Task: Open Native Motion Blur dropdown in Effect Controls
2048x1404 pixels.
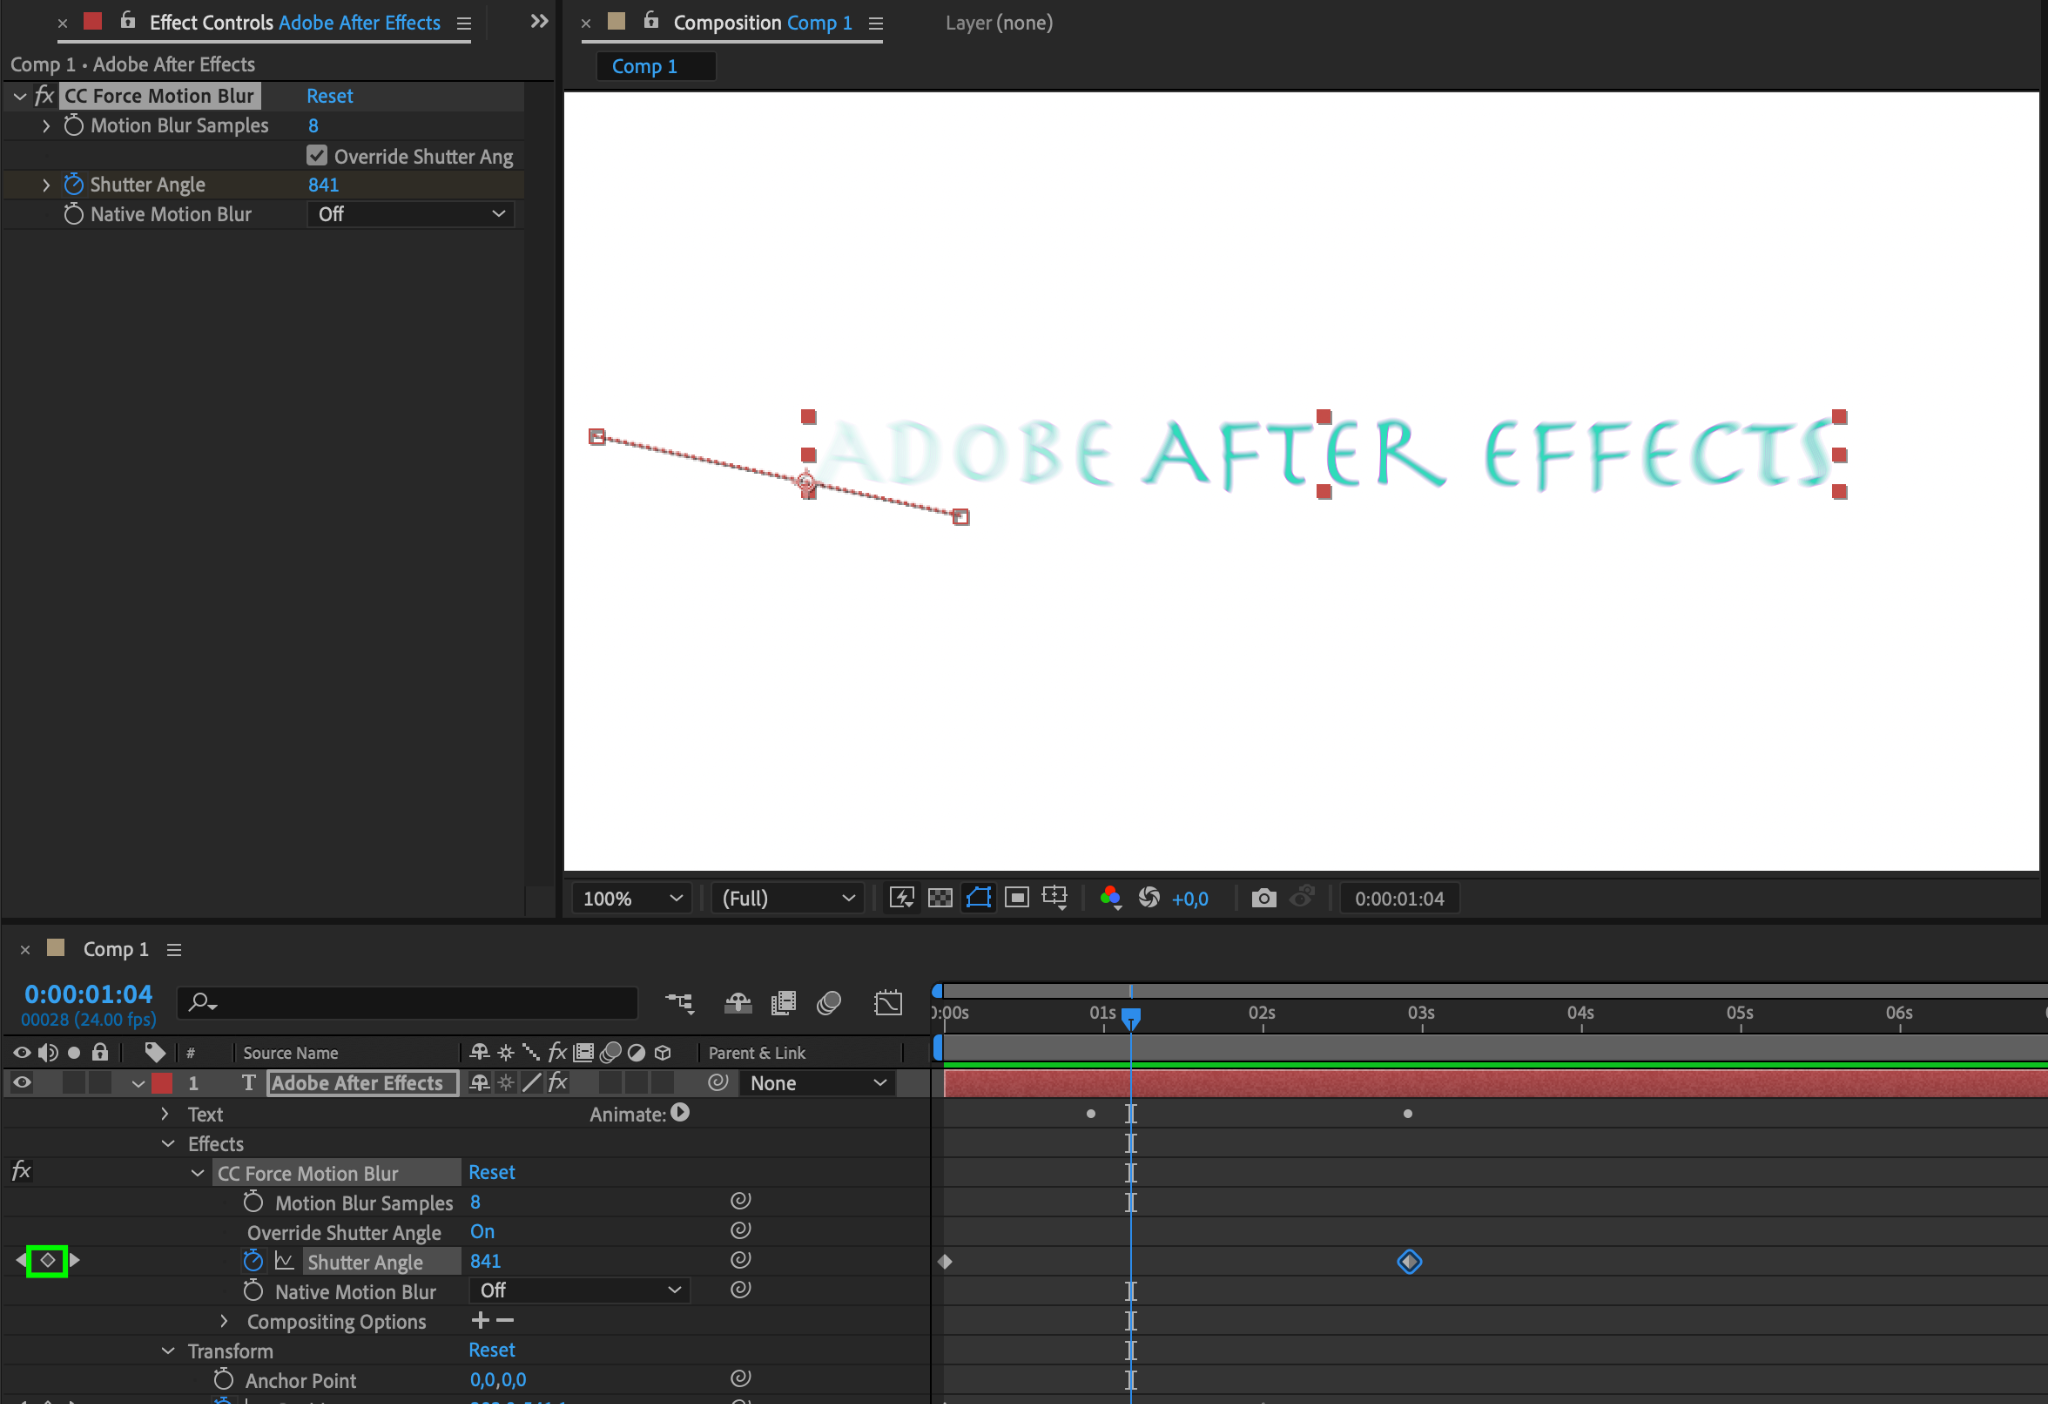Action: coord(411,214)
